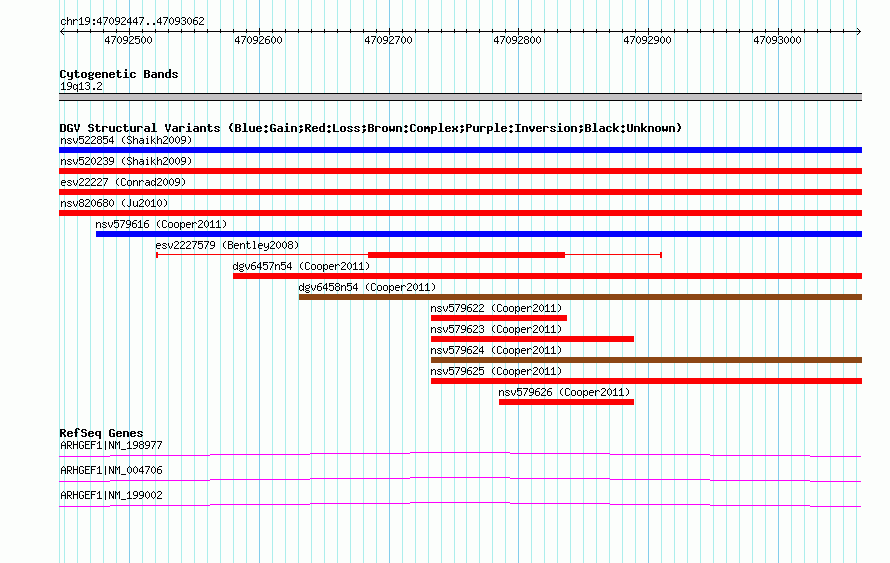
Task: Select the blue nsv579616 gain bar
Action: point(478,234)
